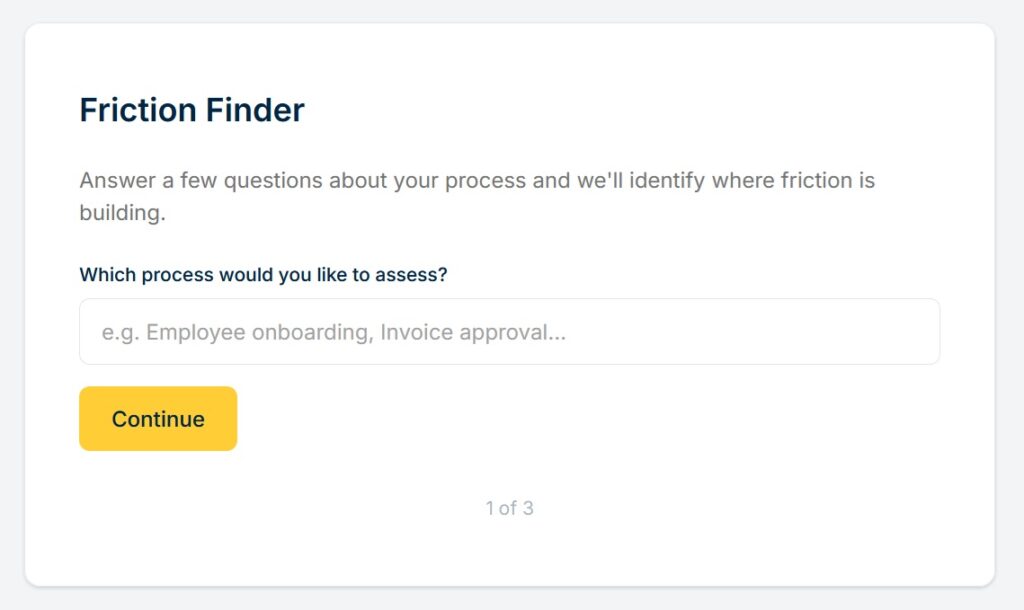Click the empty right end of the text input
This screenshot has width=1024, height=610.
pyautogui.click(x=850, y=332)
